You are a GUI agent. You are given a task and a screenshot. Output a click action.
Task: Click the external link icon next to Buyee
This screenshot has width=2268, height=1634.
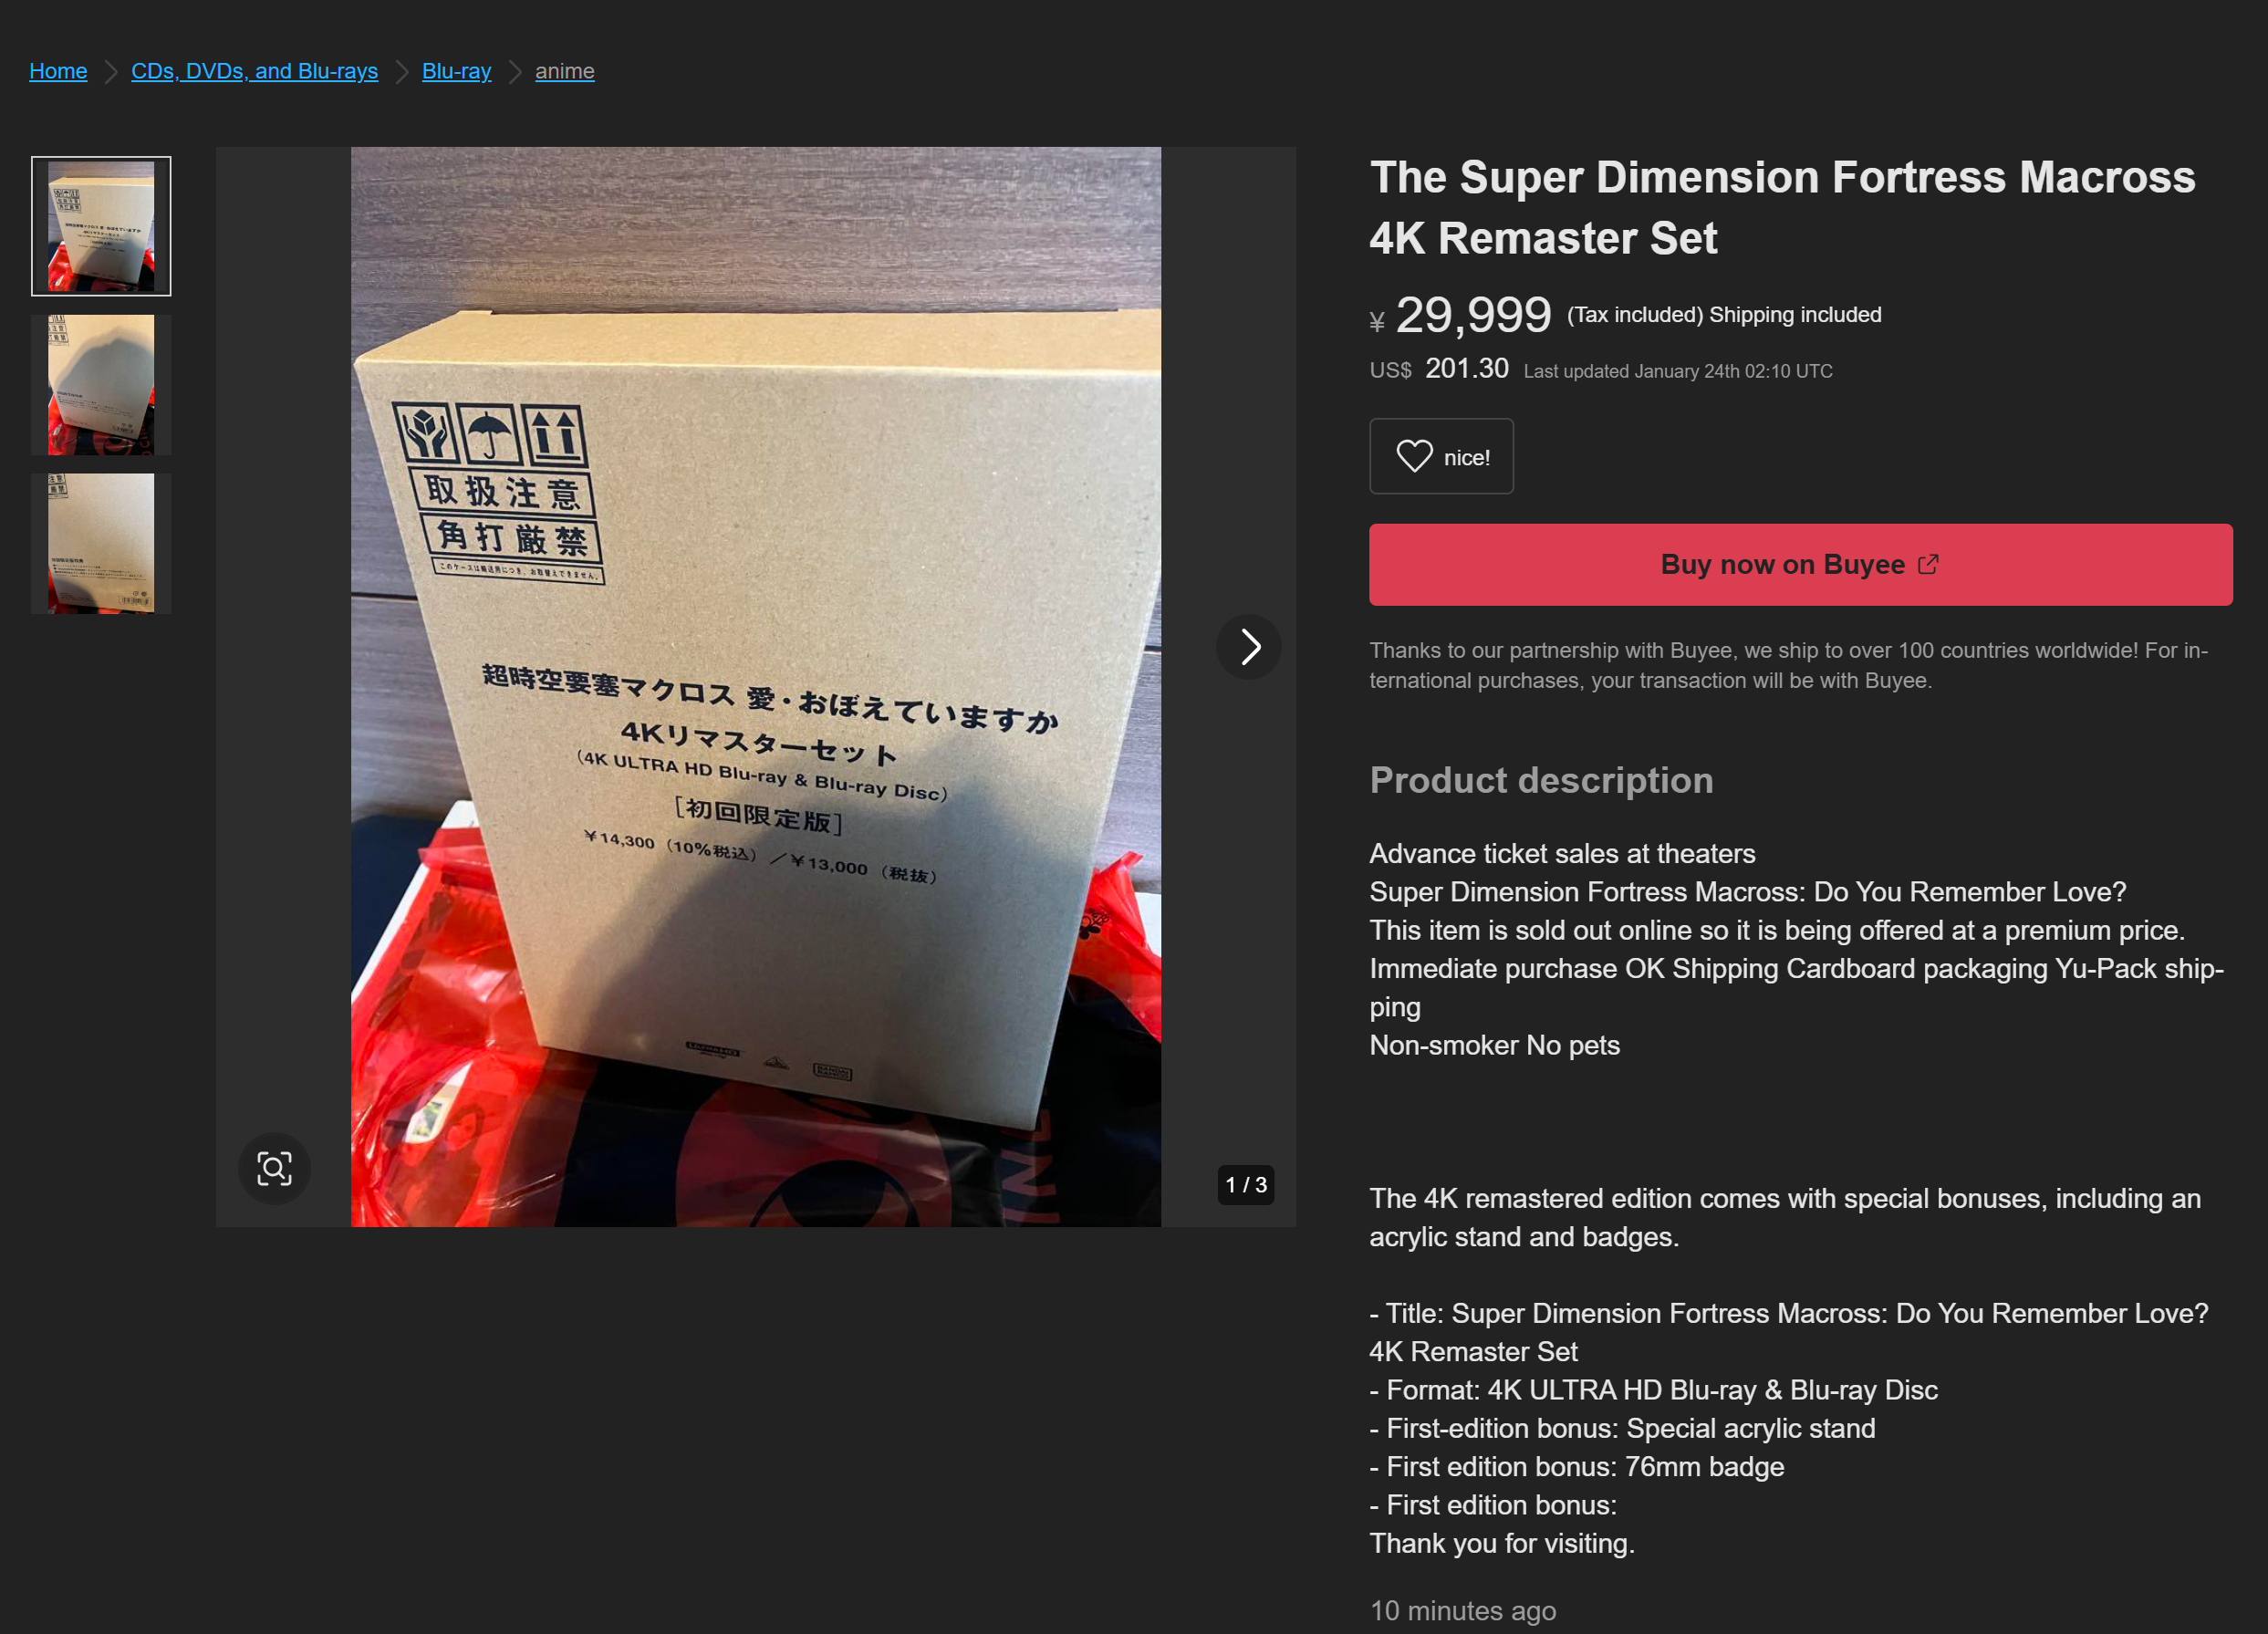1928,564
